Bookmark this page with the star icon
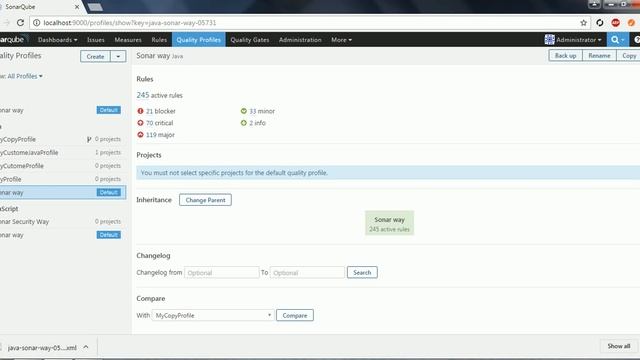Viewport: 640px width, 360px height. click(584, 23)
